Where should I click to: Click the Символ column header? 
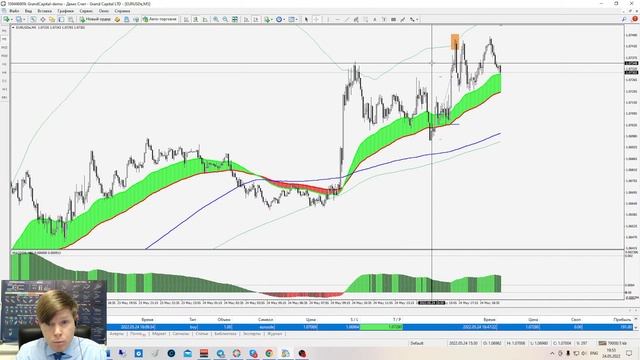[266, 320]
